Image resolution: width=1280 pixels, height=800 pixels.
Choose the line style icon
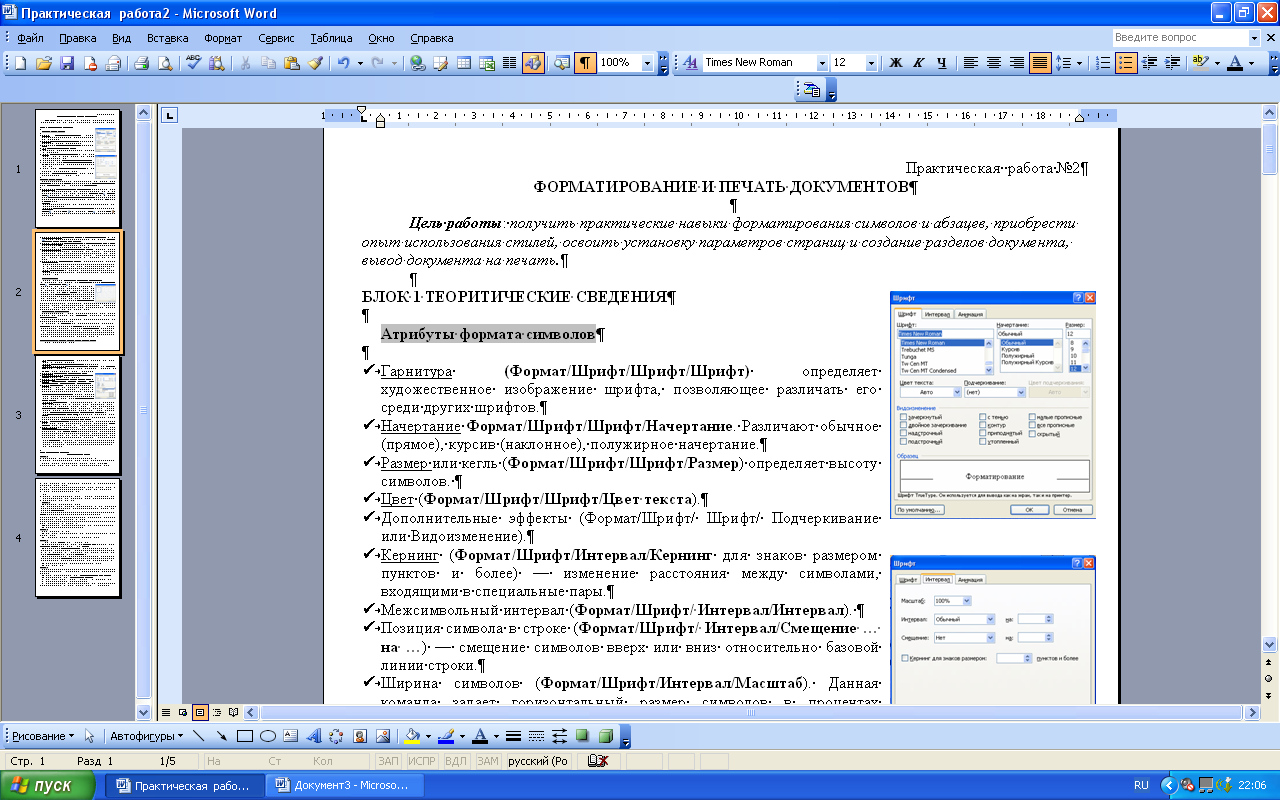coord(513,736)
